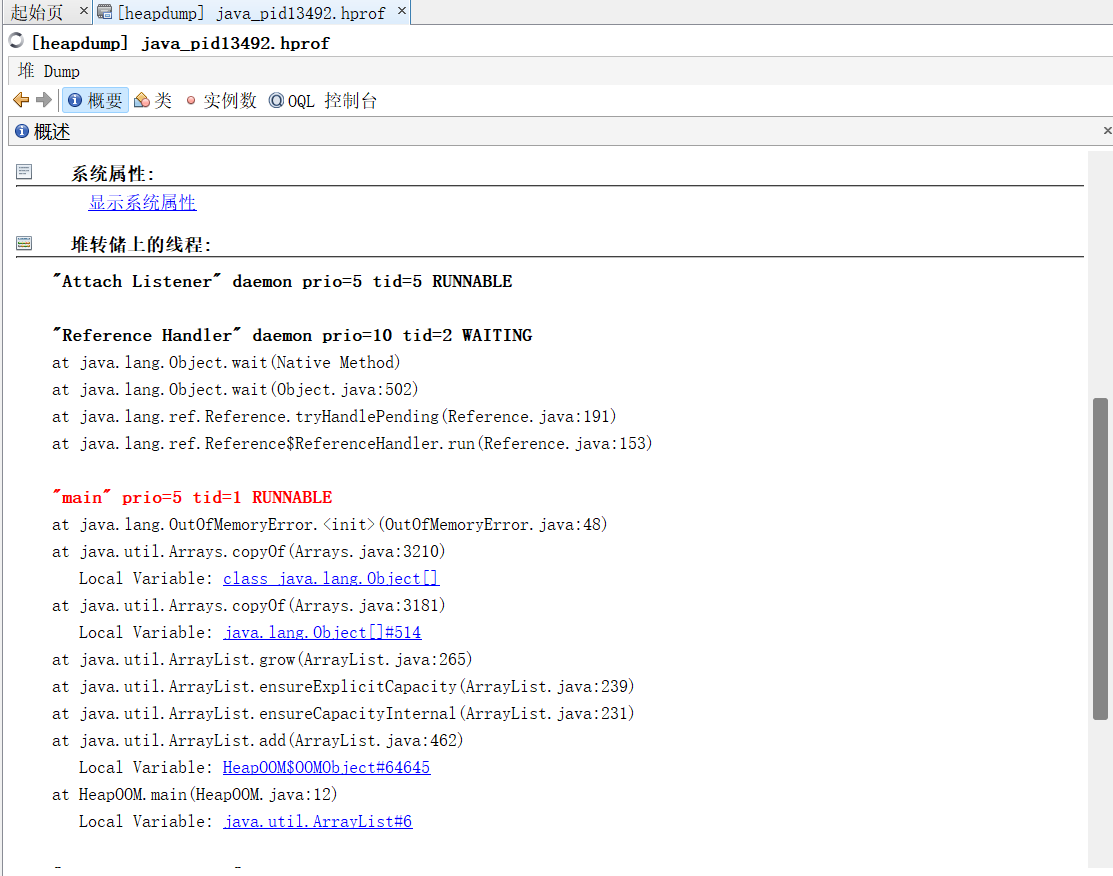Collapse the 系统属性 section icon
The height and width of the screenshot is (876, 1113).
(24, 172)
